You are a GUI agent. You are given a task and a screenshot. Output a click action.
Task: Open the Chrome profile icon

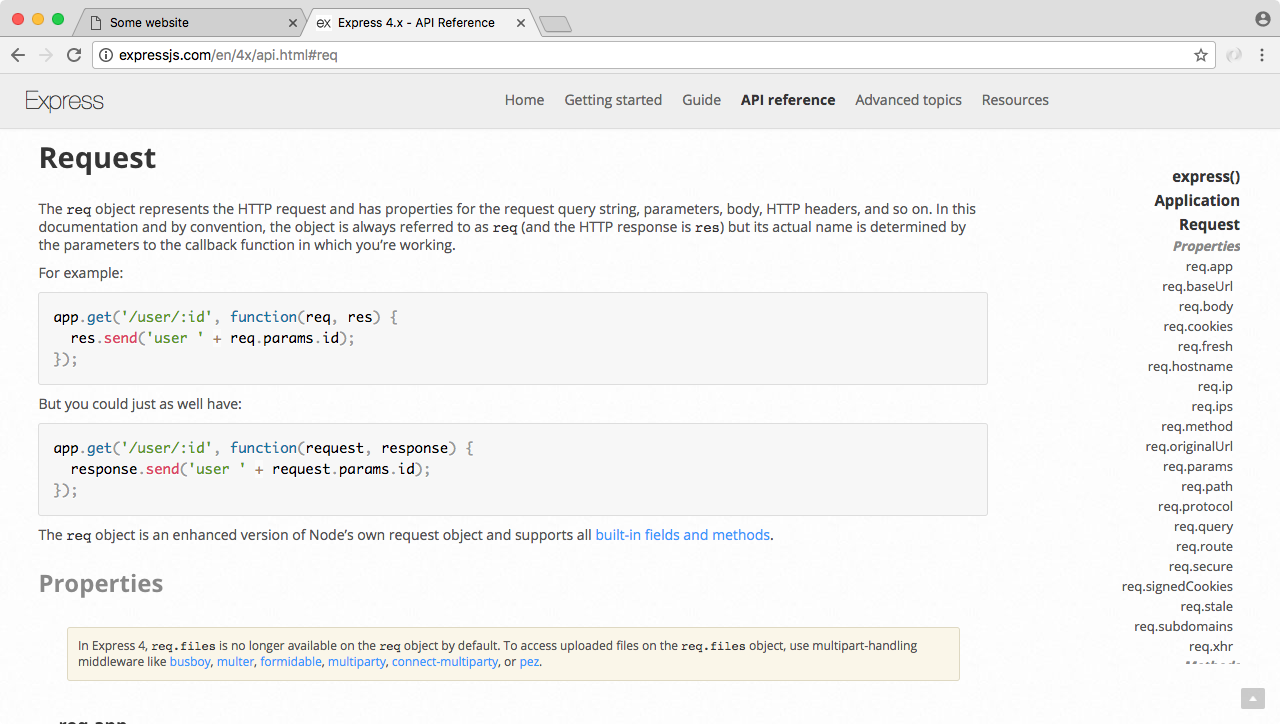click(x=1262, y=20)
